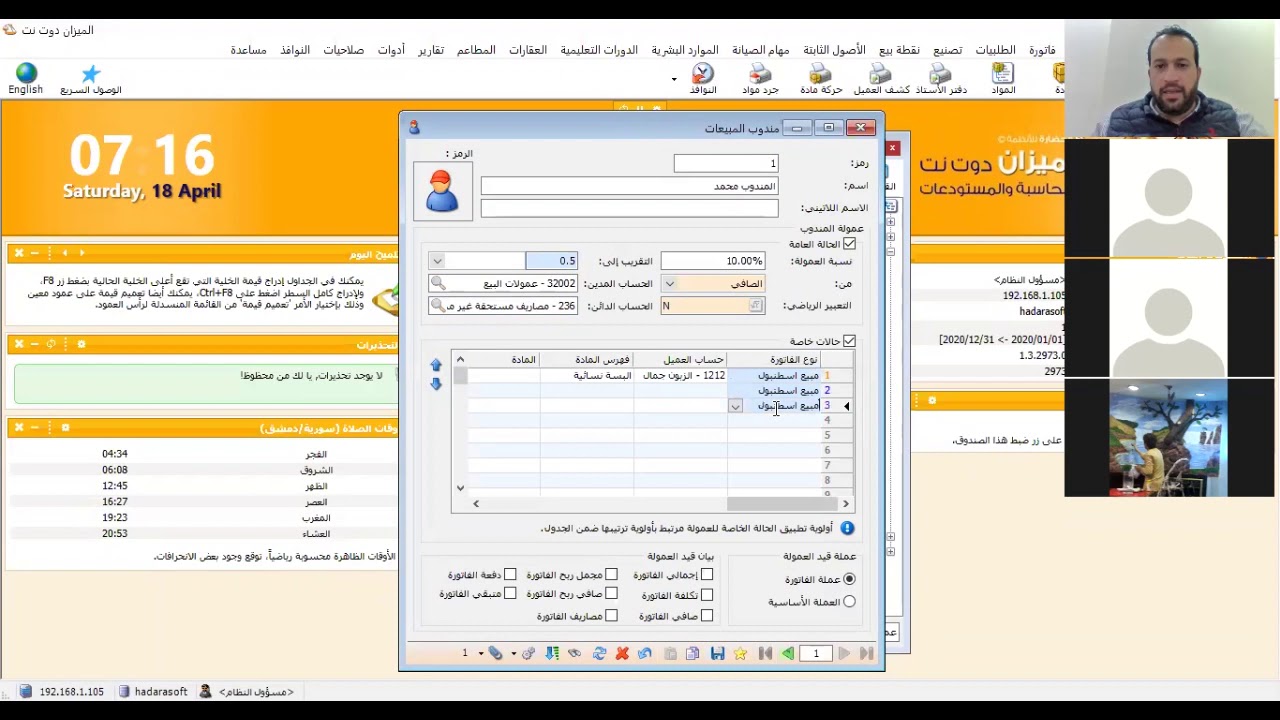Open نقطة بيع menu
1280x720 pixels.
(899, 50)
